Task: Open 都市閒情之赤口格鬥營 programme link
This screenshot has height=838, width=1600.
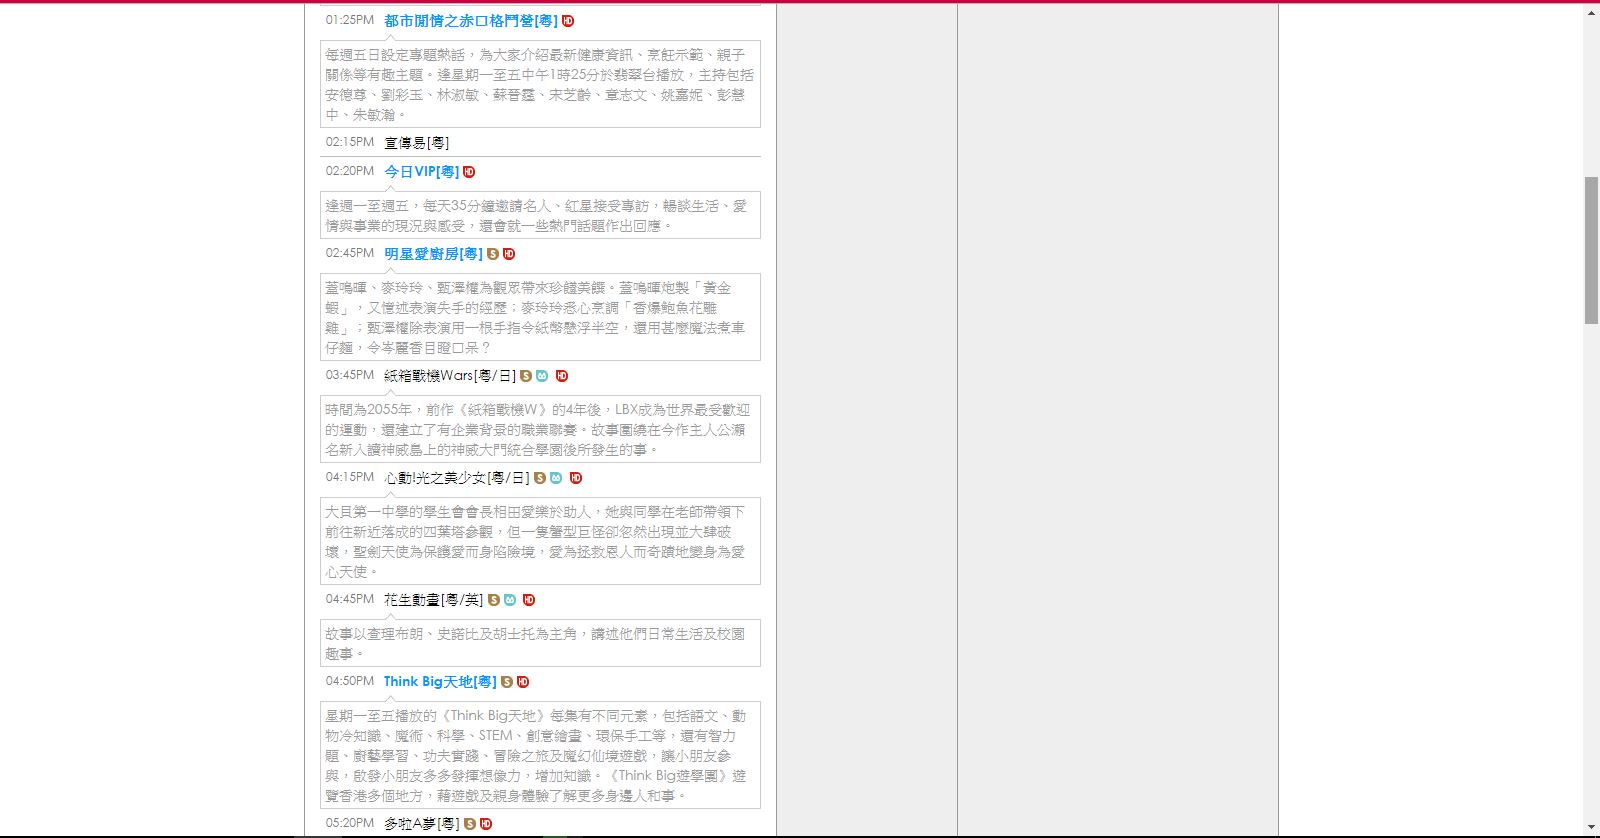Action: (x=470, y=21)
